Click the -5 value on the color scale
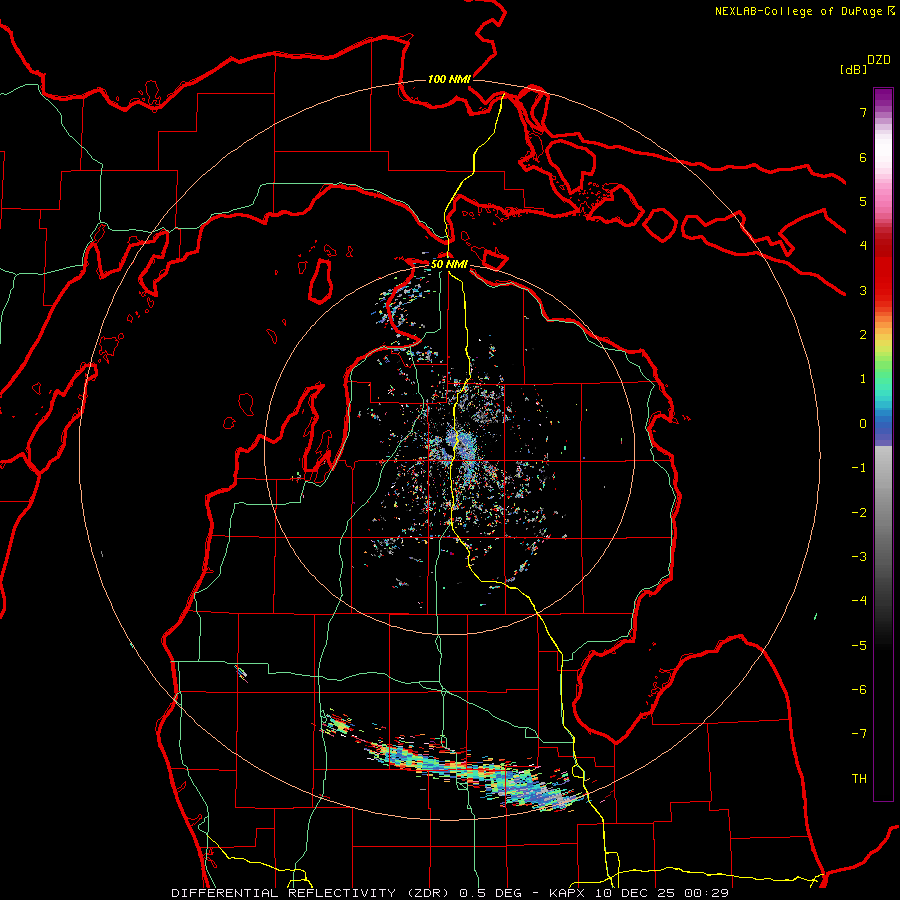The height and width of the screenshot is (900, 900). 859,646
